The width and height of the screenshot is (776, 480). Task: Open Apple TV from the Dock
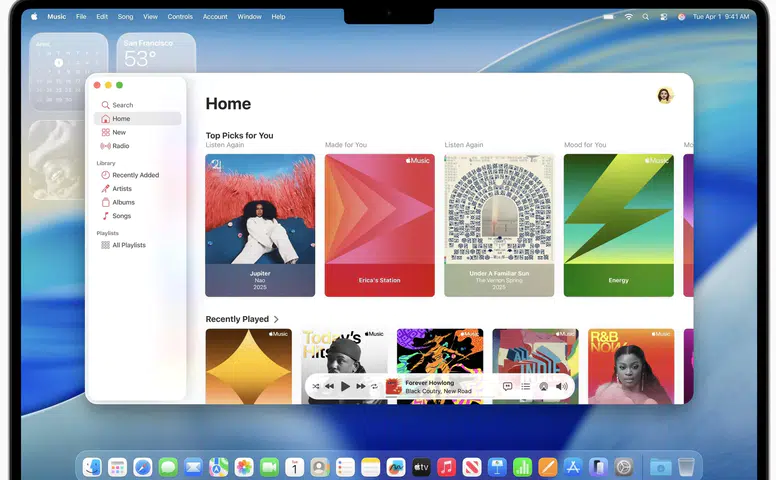(421, 467)
